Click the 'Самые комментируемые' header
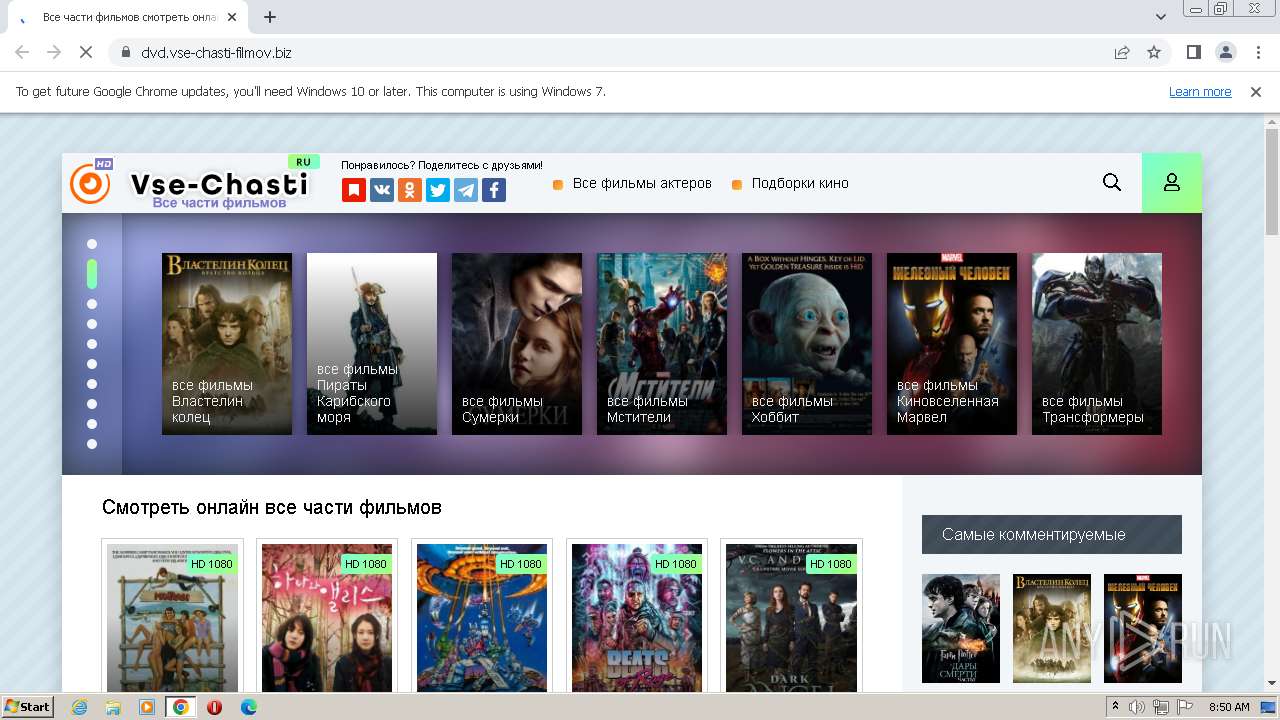The image size is (1280, 720). [x=1052, y=534]
